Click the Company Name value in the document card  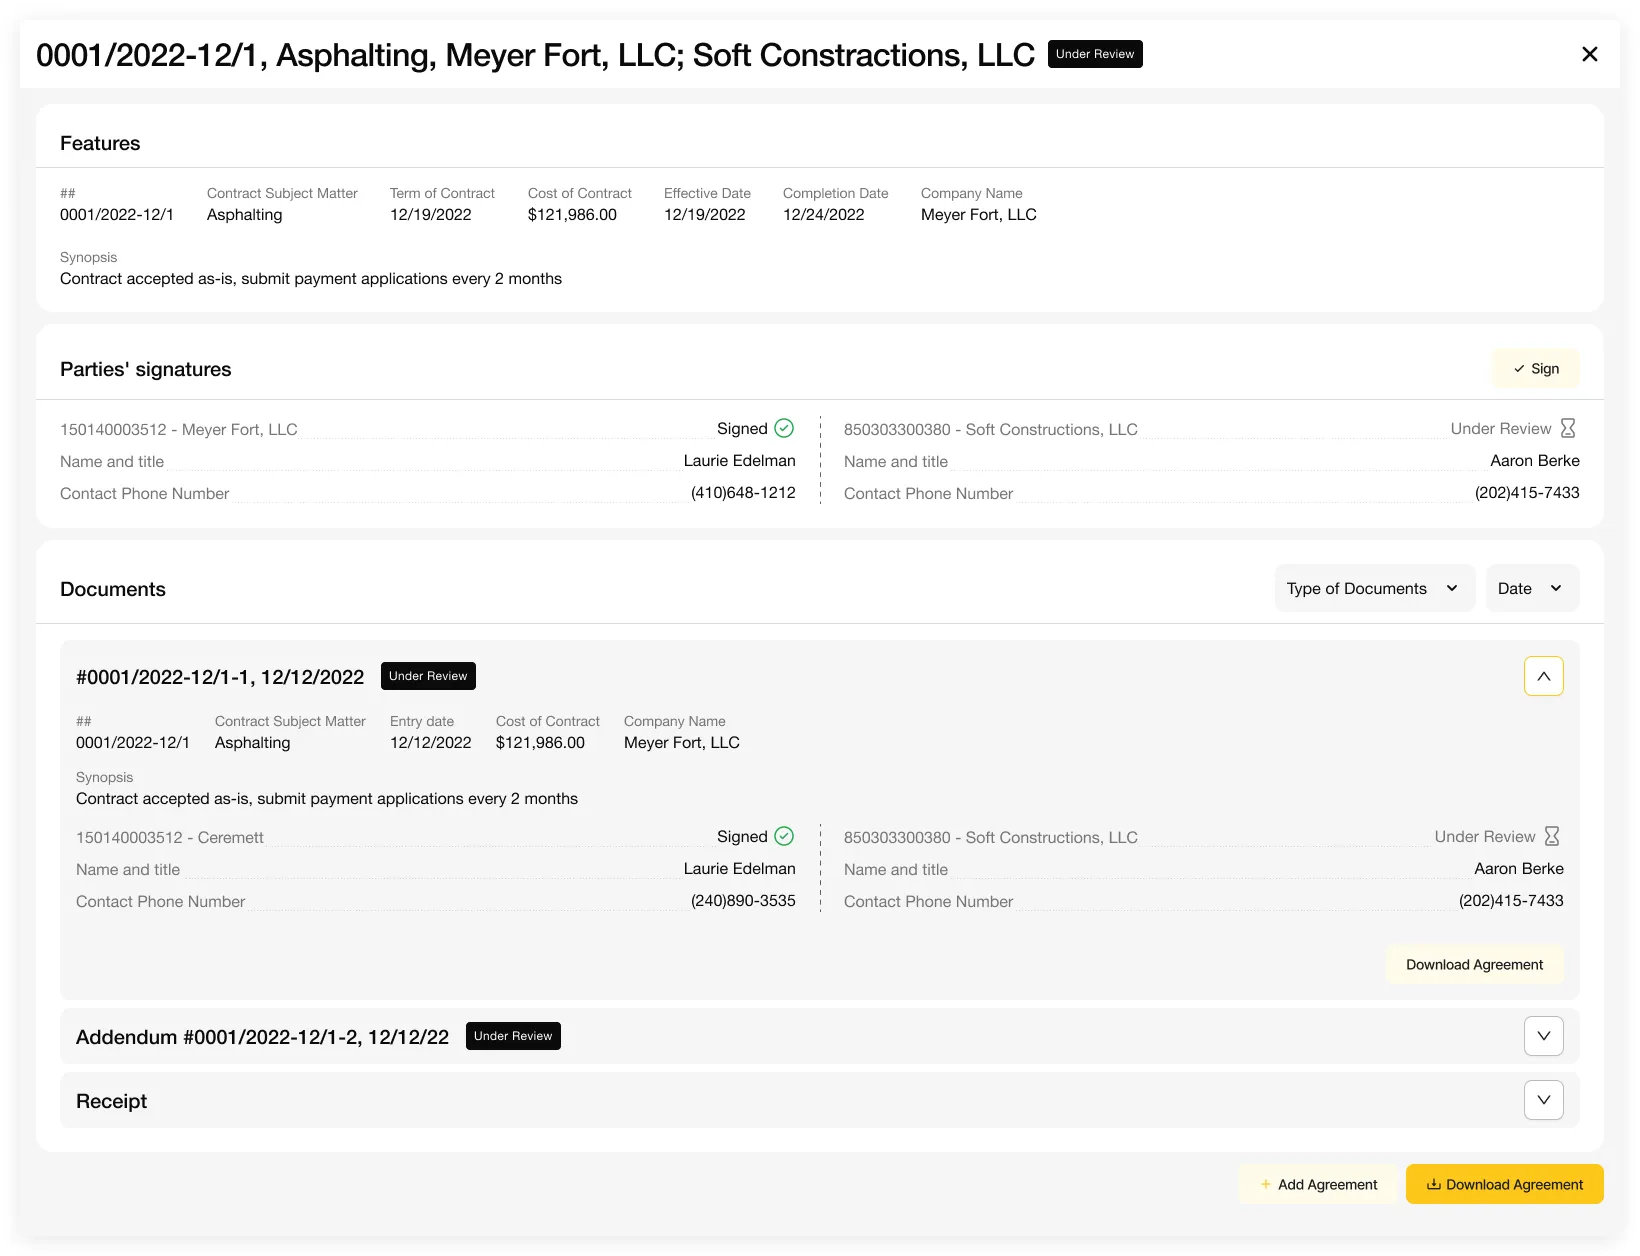coord(682,743)
